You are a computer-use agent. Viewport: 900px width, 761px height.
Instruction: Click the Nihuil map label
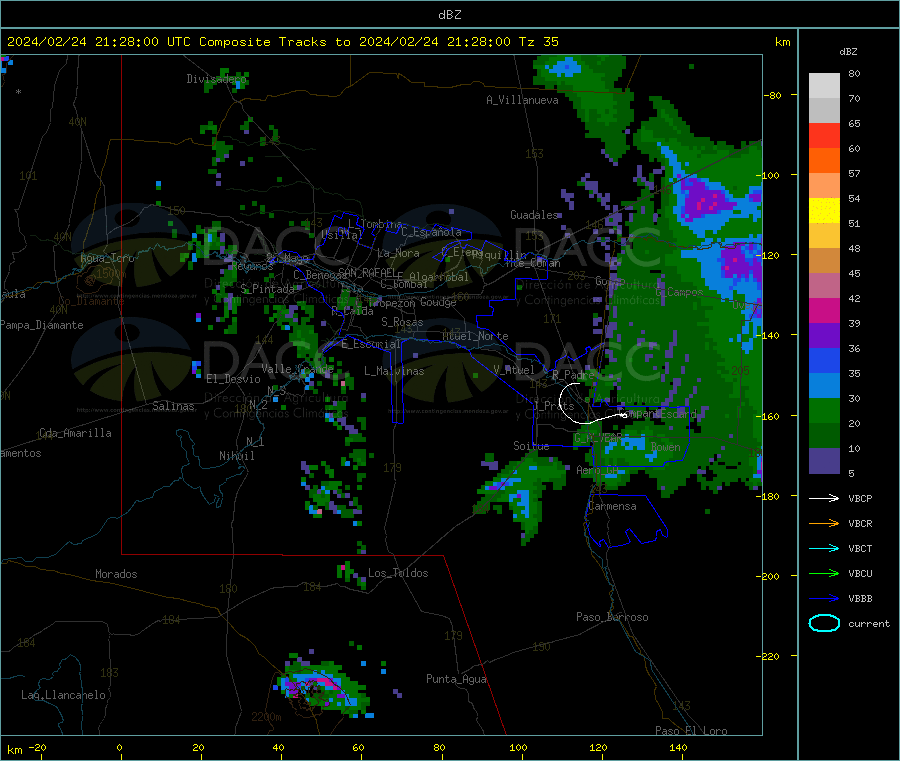point(237,456)
